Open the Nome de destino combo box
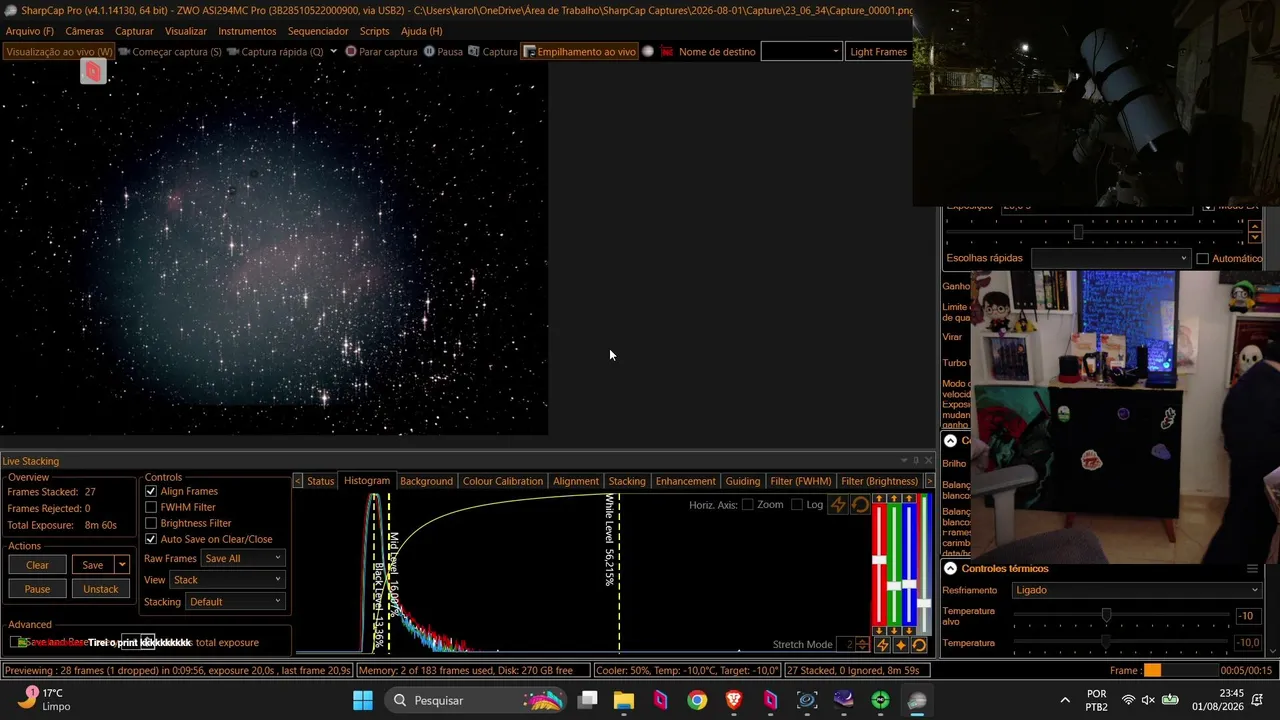Image resolution: width=1280 pixels, height=720 pixels. pos(801,52)
